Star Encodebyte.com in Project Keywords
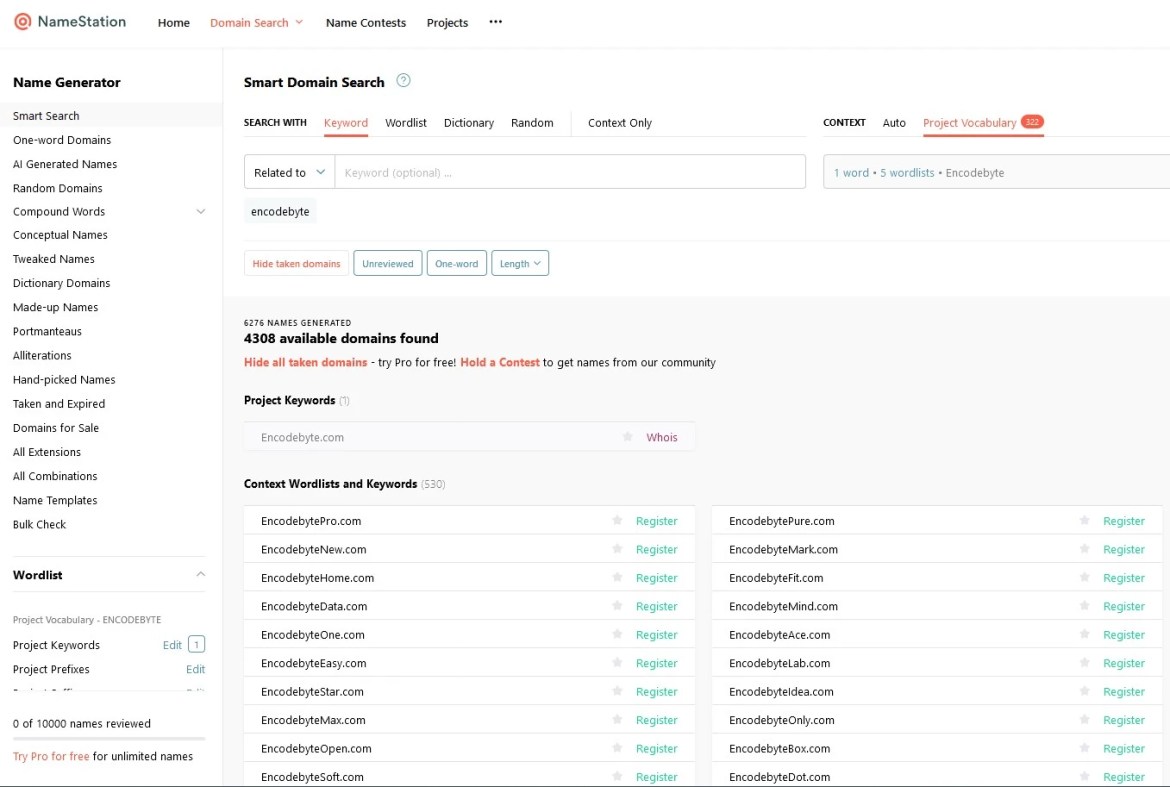 628,436
